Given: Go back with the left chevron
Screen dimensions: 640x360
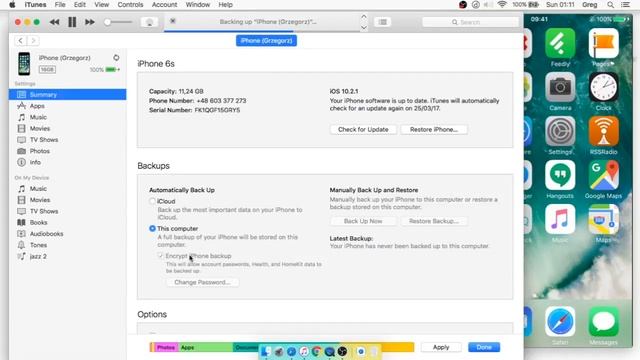Looking at the screenshot, I should 20,40.
